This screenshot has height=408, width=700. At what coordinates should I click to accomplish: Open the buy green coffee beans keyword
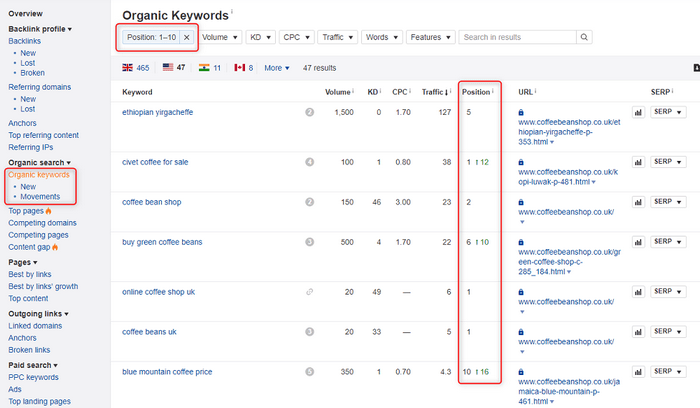(162, 242)
